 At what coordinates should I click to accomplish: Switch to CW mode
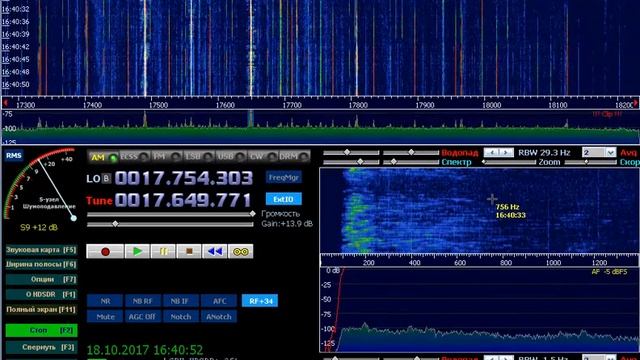tap(262, 157)
